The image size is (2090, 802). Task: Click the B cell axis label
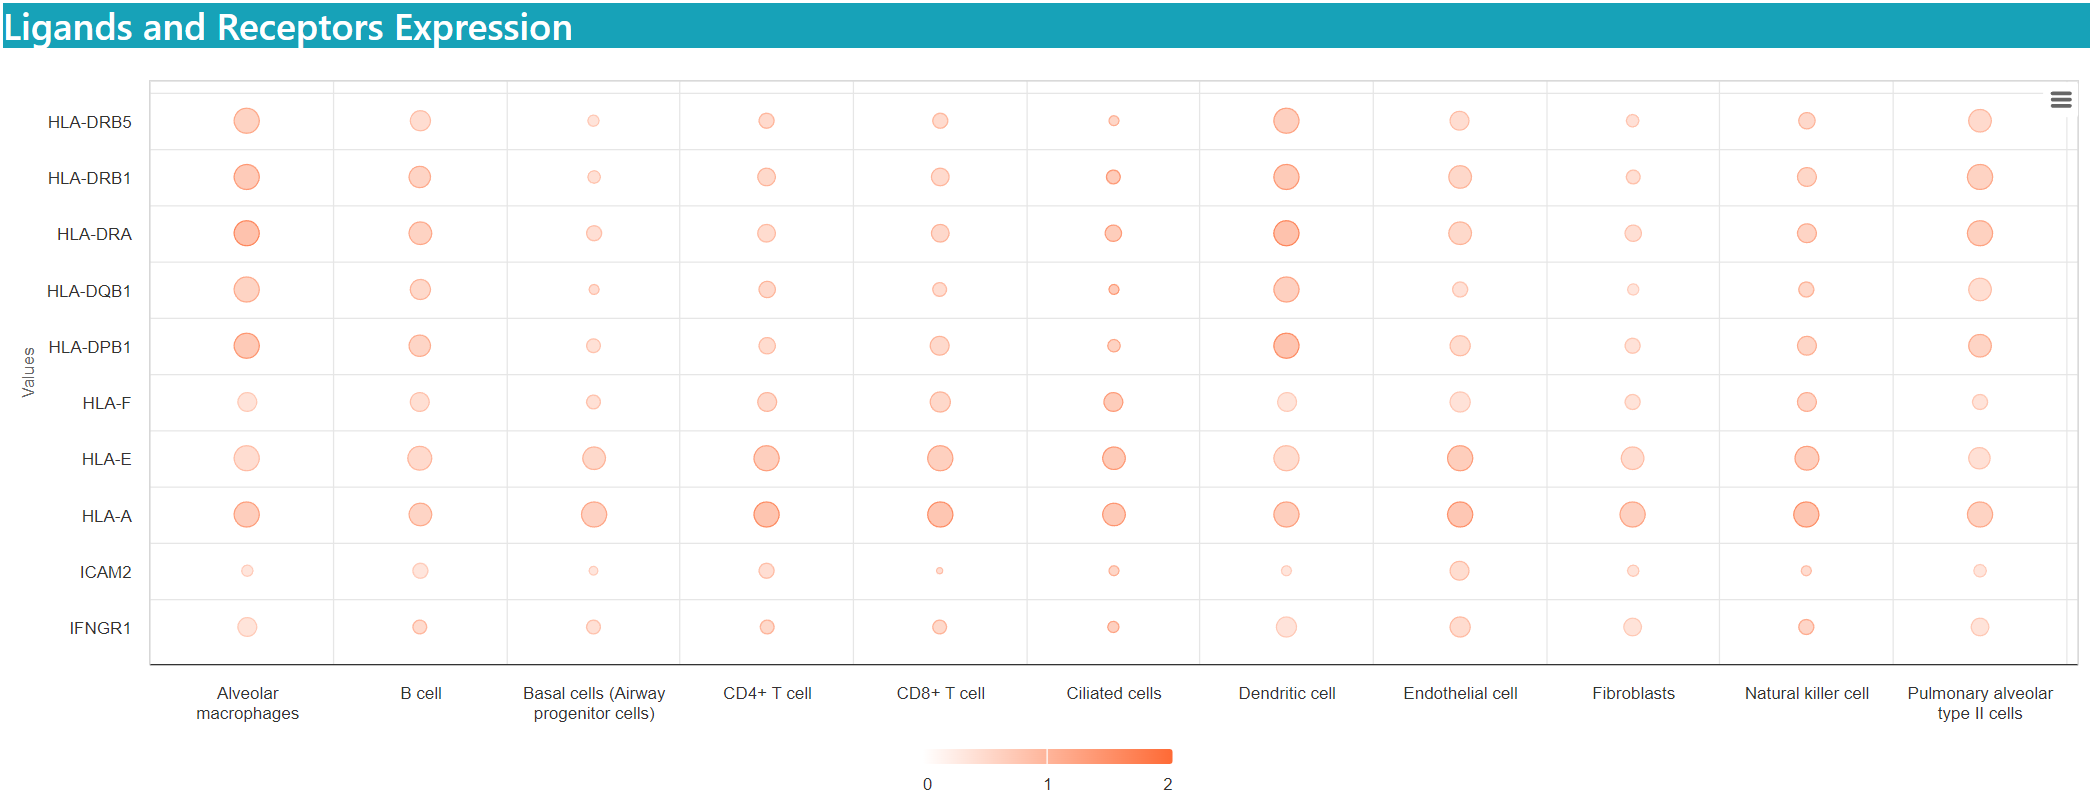pos(421,693)
